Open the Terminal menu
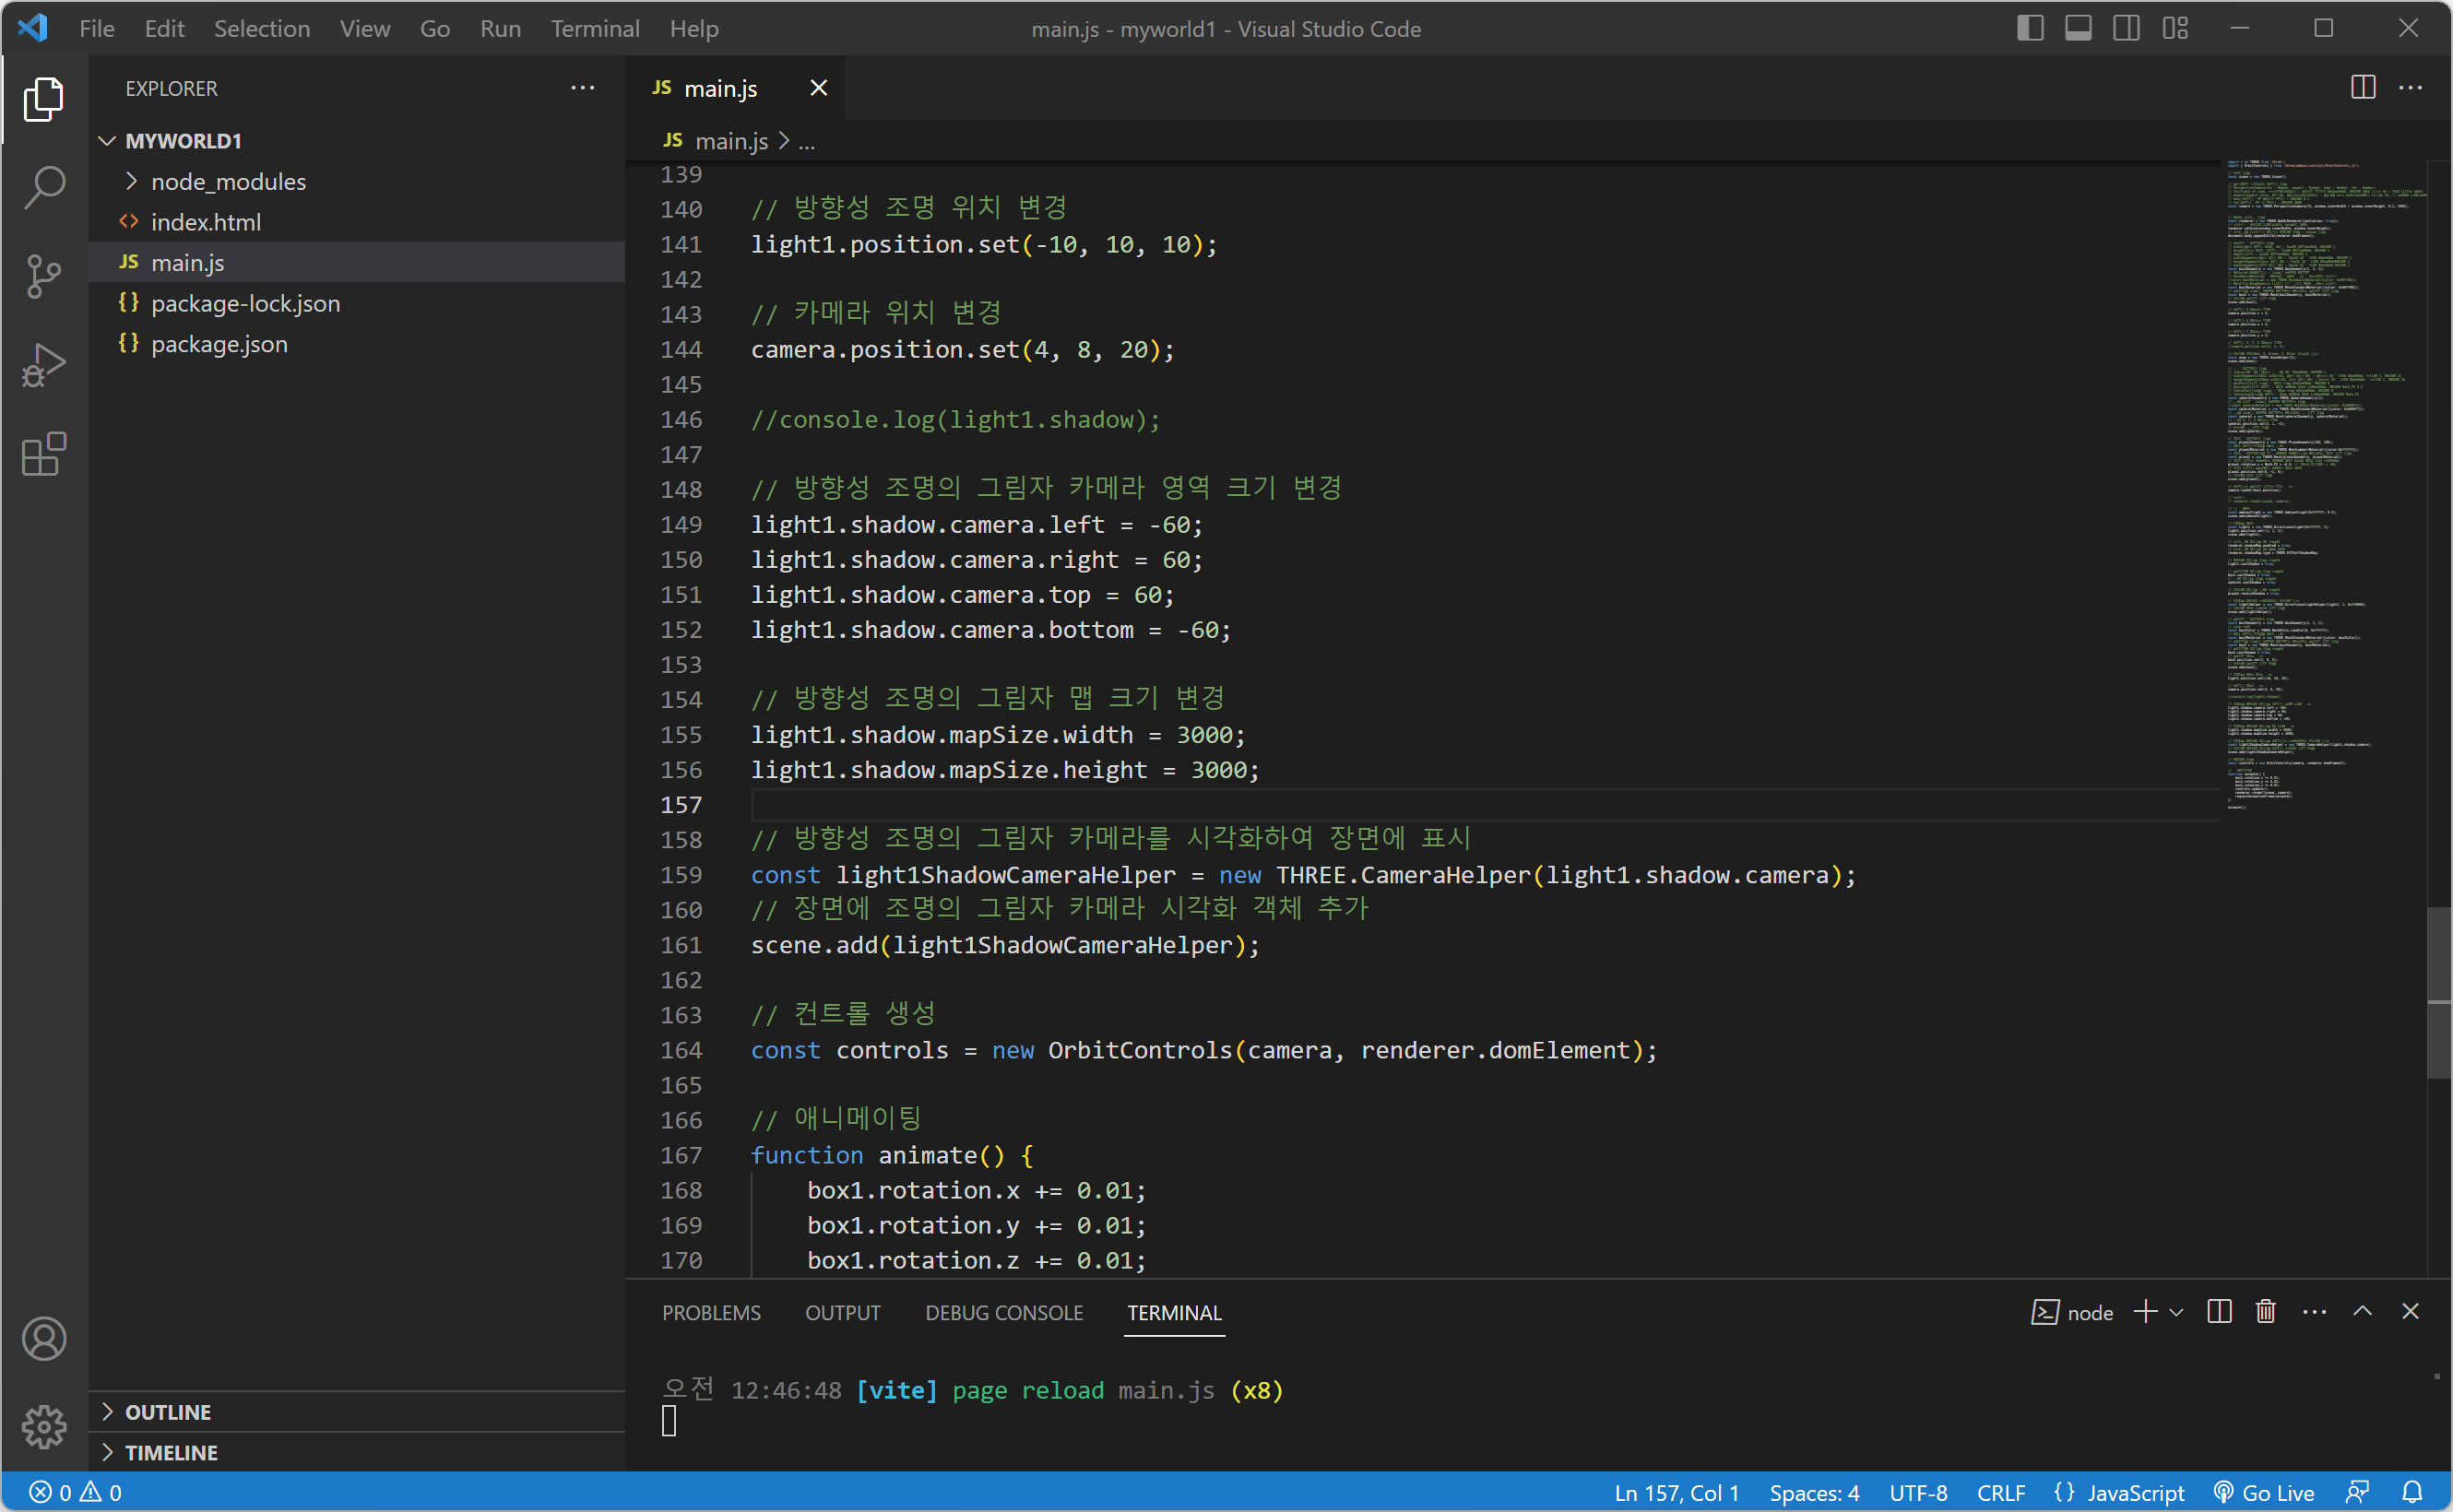Image resolution: width=2453 pixels, height=1512 pixels. pyautogui.click(x=595, y=28)
